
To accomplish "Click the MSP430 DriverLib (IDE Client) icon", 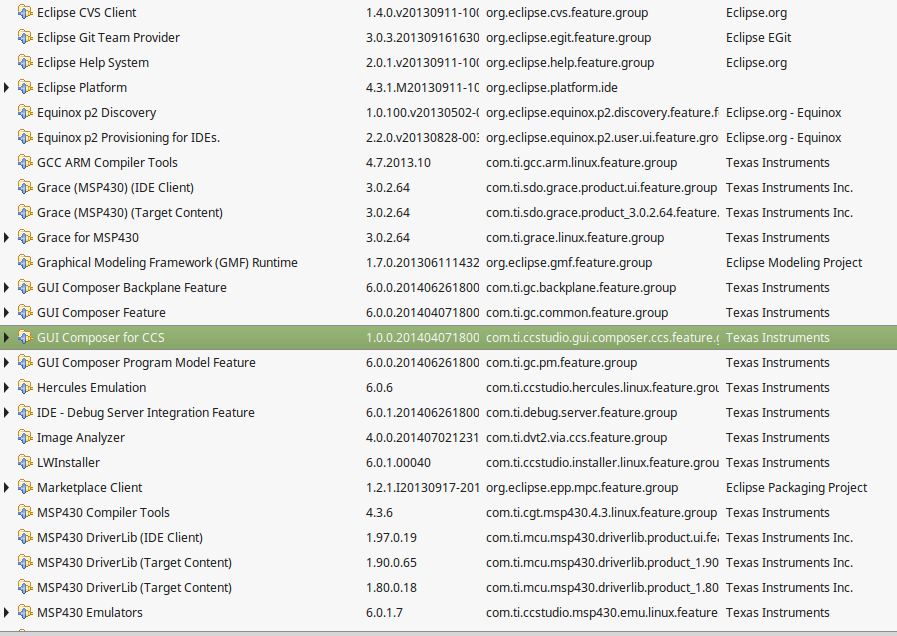I will point(25,537).
